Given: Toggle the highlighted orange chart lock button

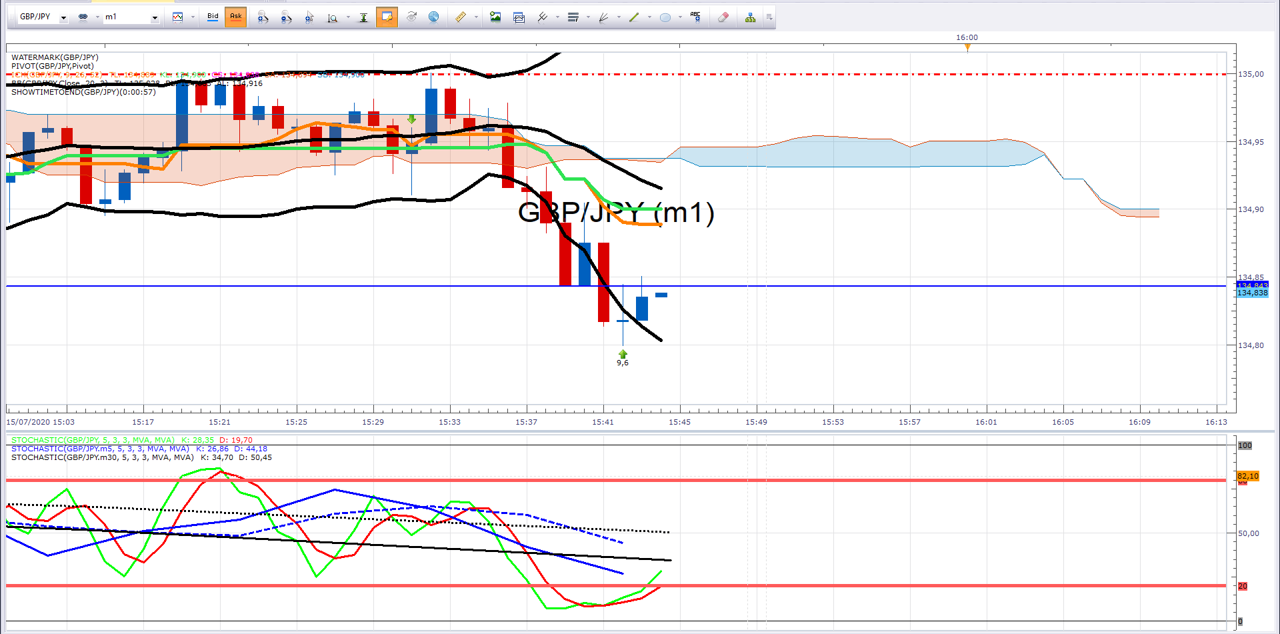Looking at the screenshot, I should click(x=386, y=17).
